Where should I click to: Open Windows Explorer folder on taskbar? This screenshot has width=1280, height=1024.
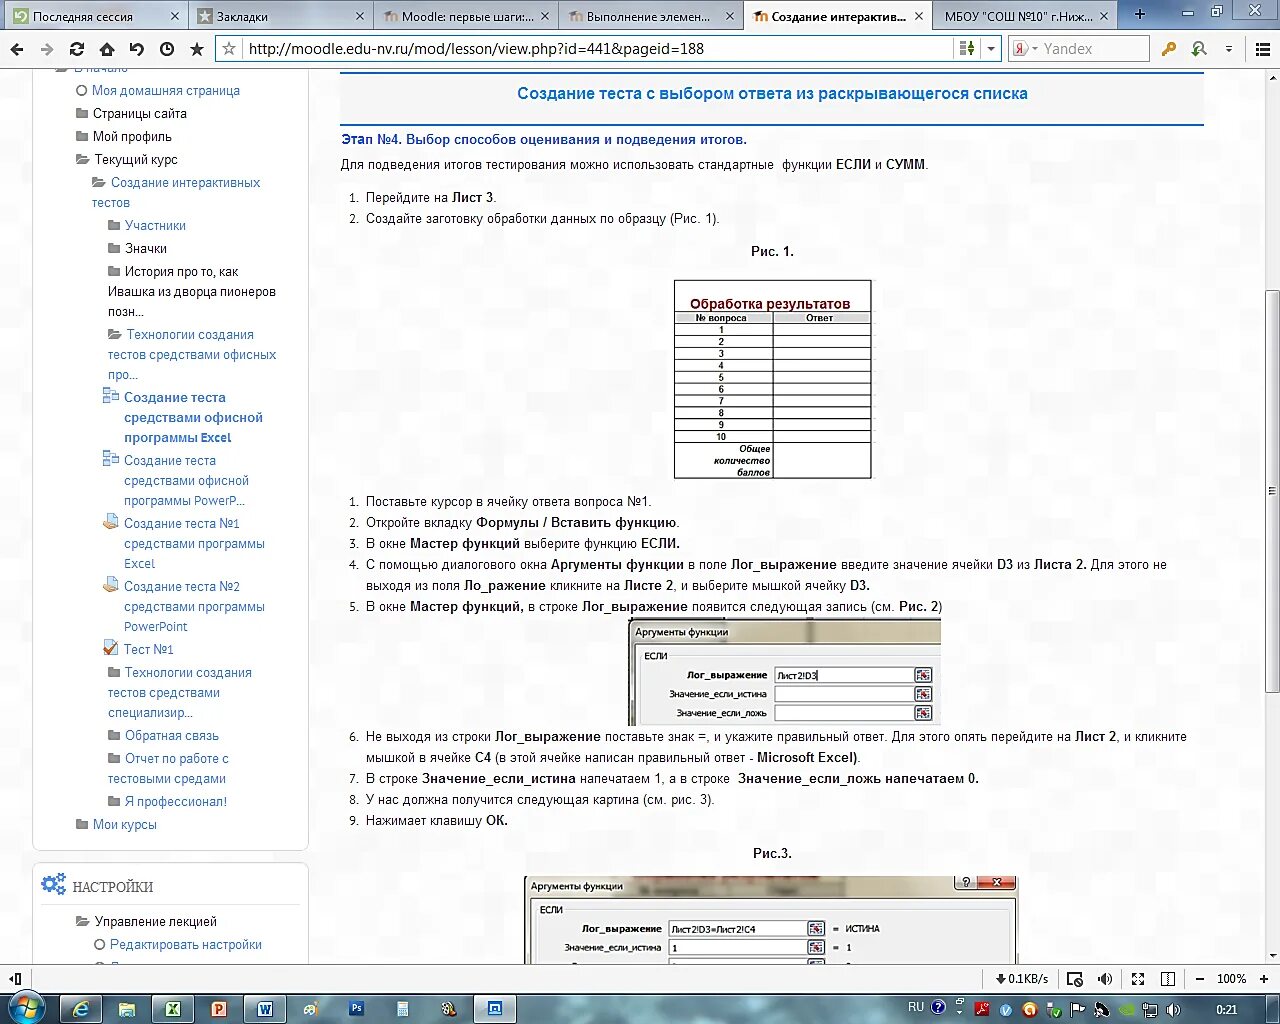(126, 1009)
